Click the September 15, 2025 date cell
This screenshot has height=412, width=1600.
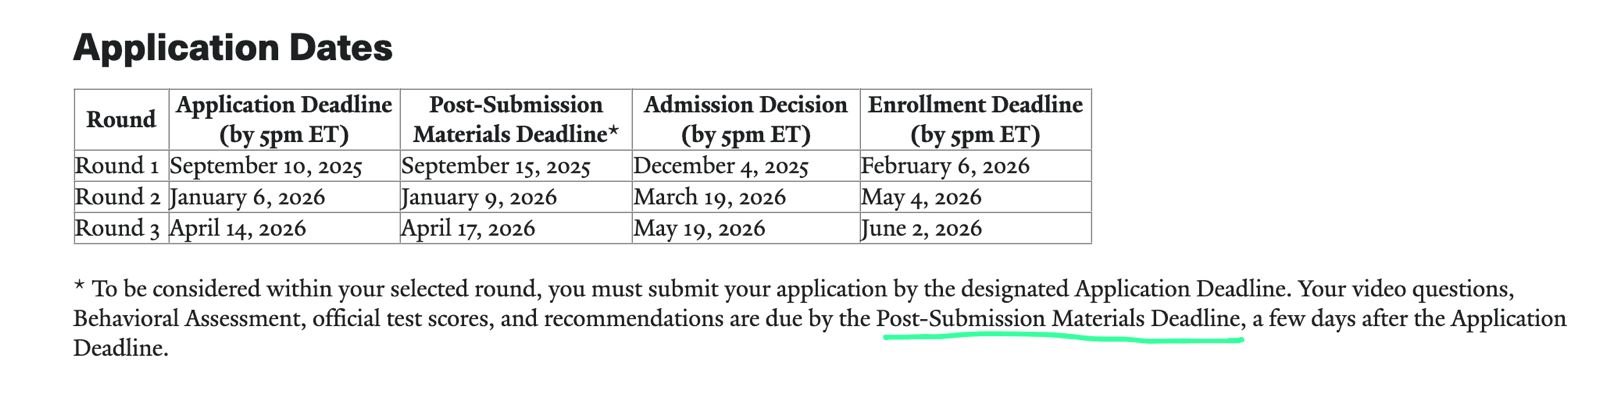point(496,166)
